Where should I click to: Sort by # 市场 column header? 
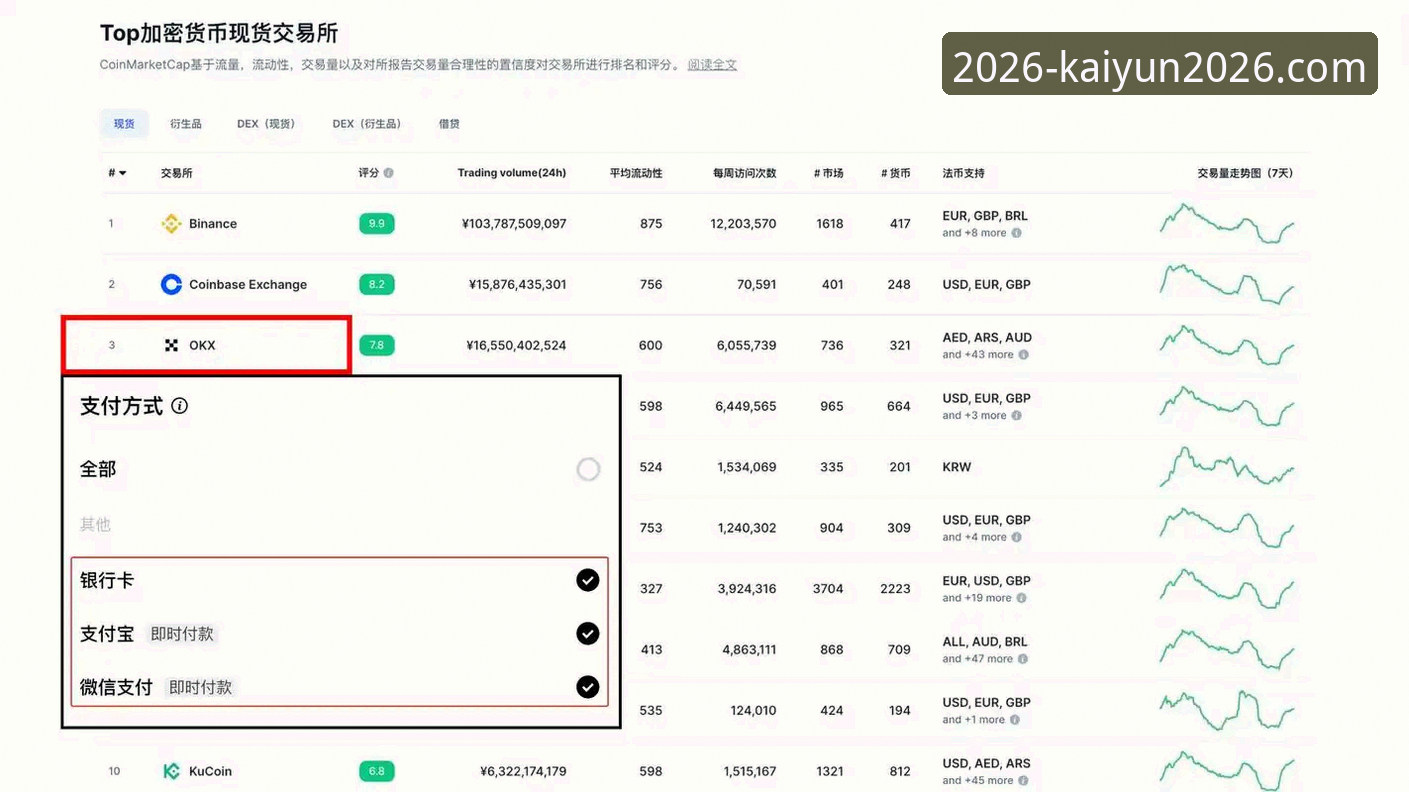point(829,173)
